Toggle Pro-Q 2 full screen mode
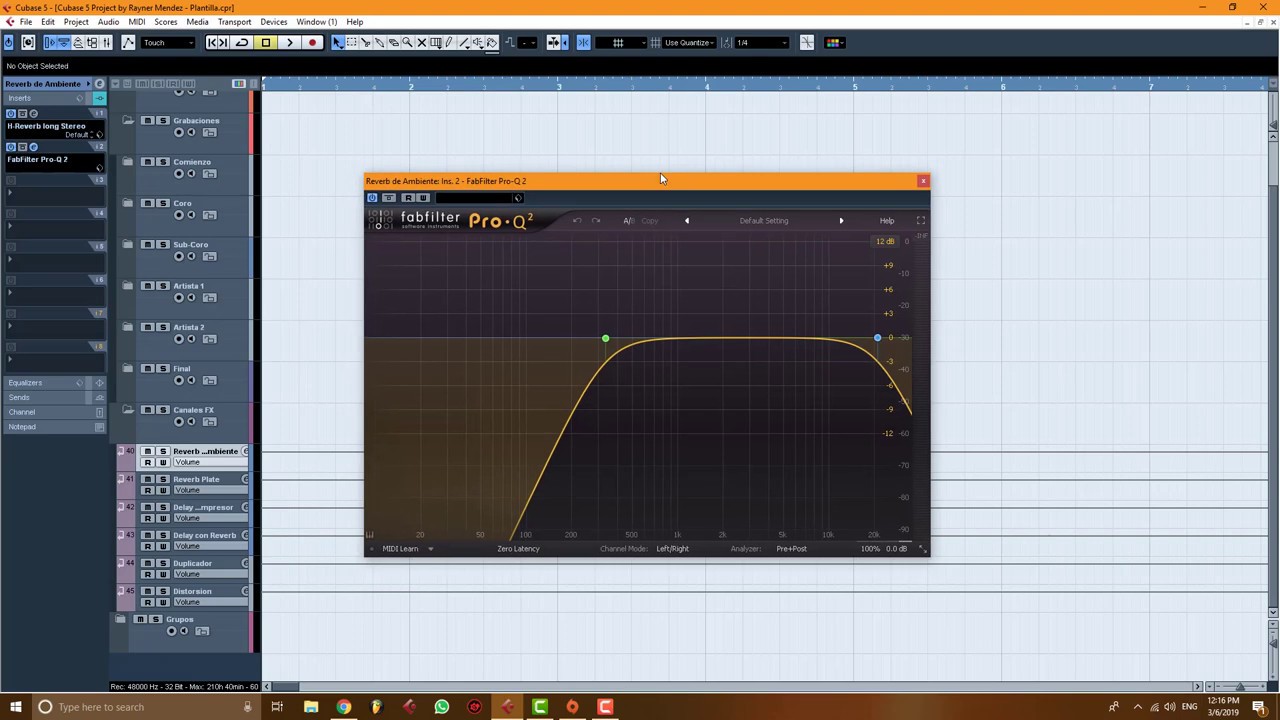1280x720 pixels. tap(921, 220)
